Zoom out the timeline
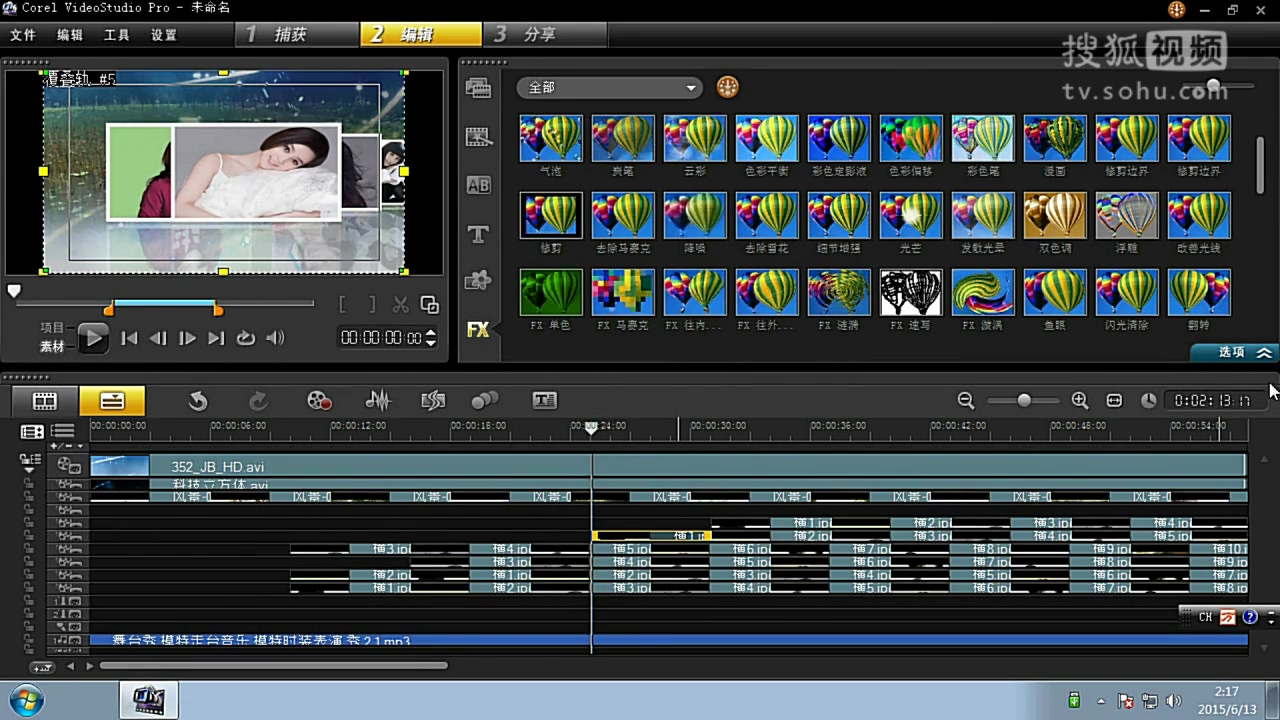The image size is (1280, 720). [x=966, y=400]
